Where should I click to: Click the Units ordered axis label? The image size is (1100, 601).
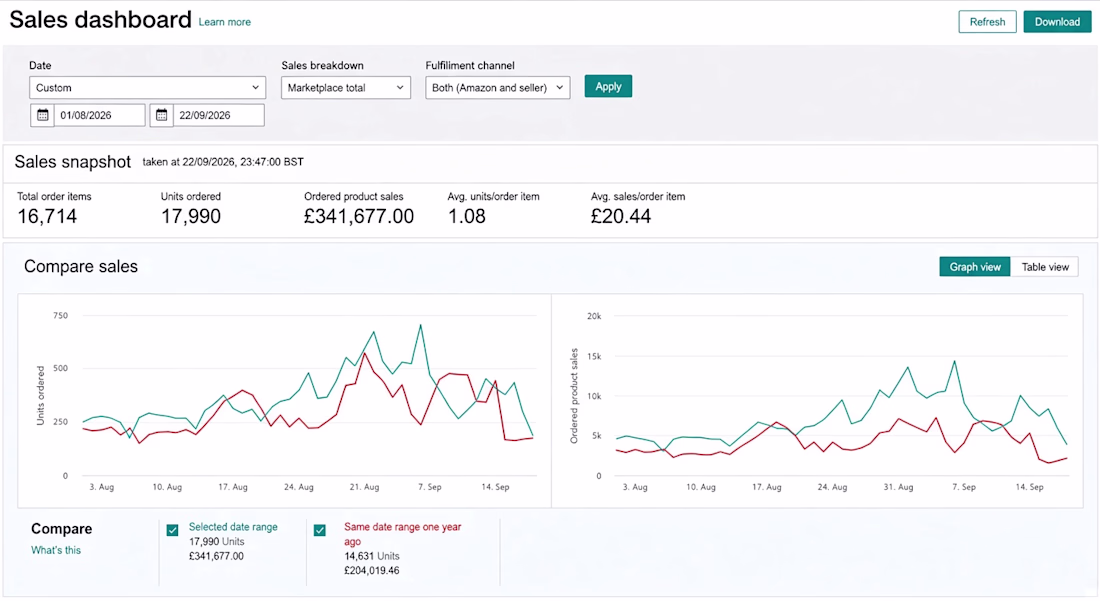coord(41,396)
